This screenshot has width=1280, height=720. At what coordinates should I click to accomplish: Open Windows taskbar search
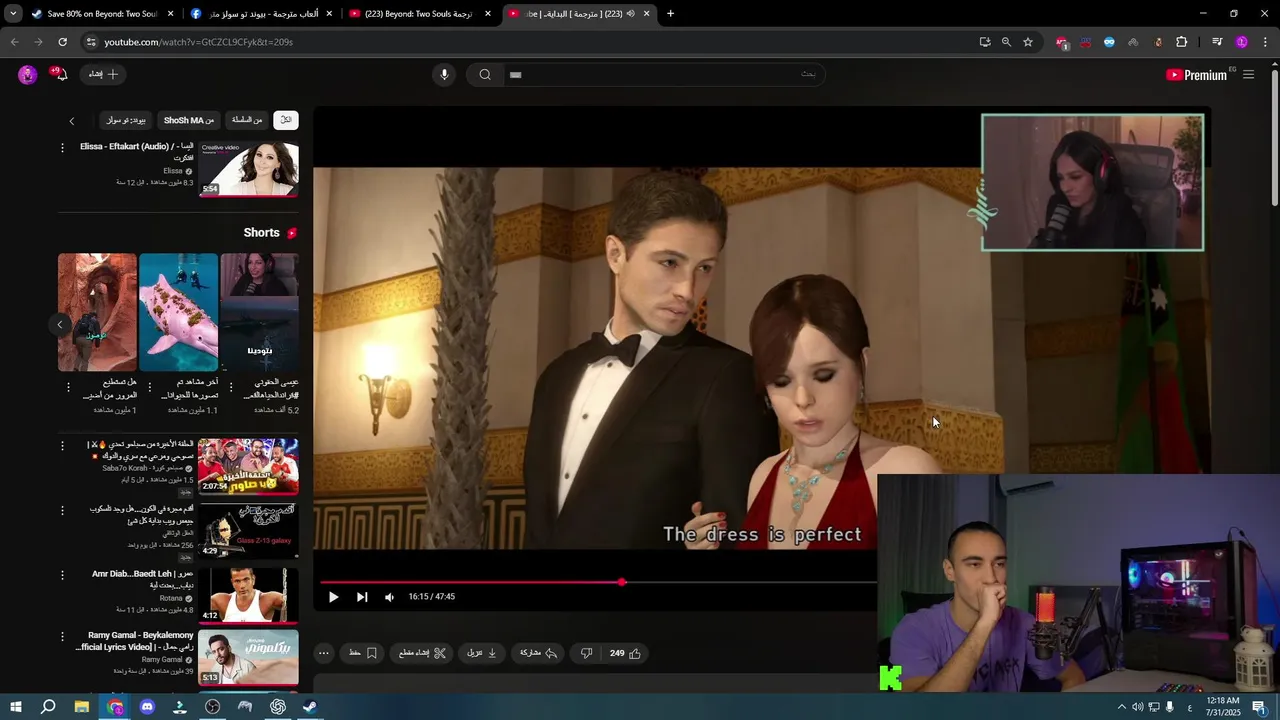point(48,707)
